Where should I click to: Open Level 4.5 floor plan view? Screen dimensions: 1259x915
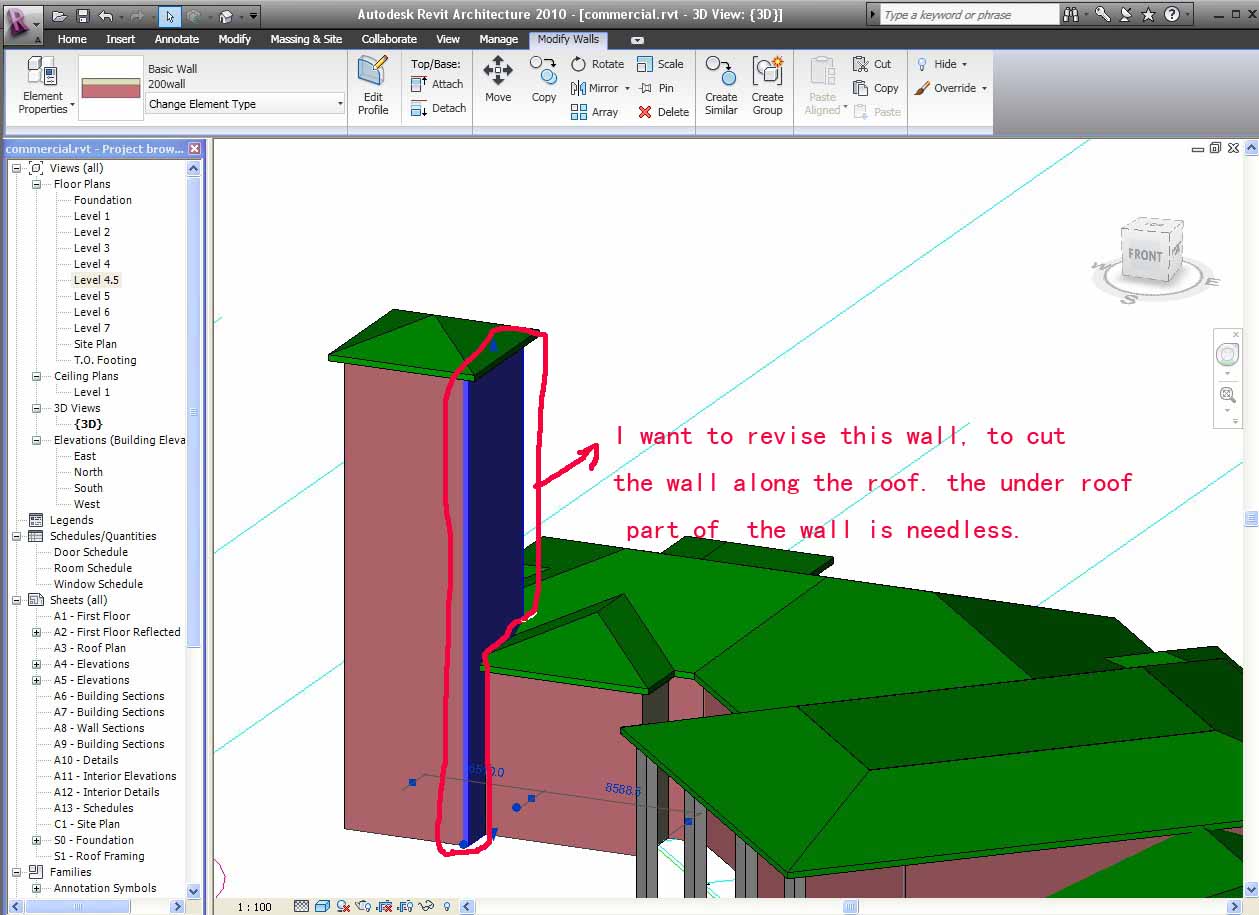96,280
